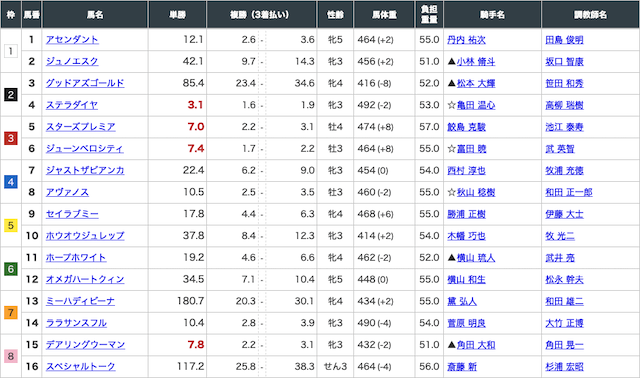Click the frame number 1 white badge
The width and height of the screenshot is (640, 378).
[11, 51]
